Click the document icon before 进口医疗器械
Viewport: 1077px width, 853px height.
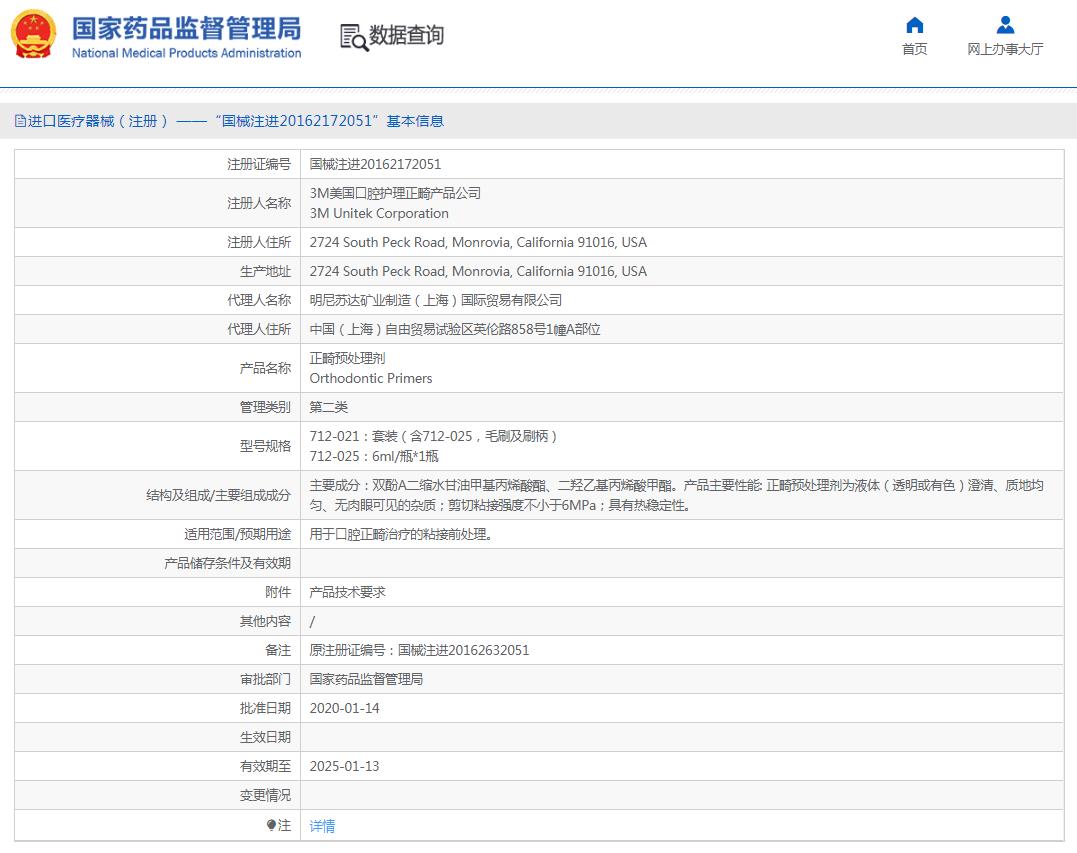pos(20,121)
